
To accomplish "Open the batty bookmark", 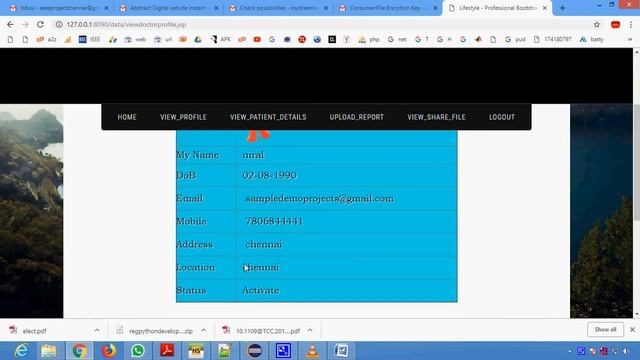I will 591,39.
